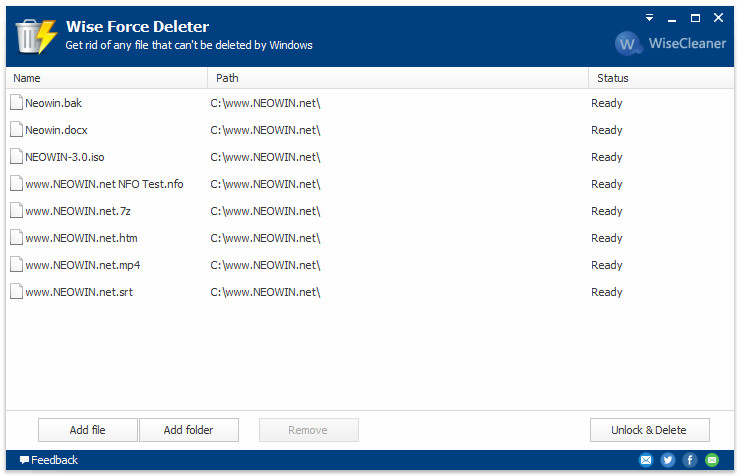
Task: Click the path of www.NEOWIN.net.7z row
Action: (x=265, y=211)
